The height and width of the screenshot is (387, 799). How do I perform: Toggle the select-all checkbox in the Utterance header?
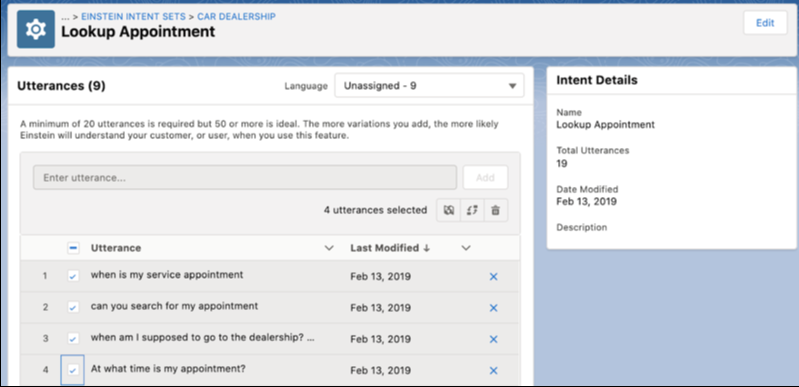(73, 248)
